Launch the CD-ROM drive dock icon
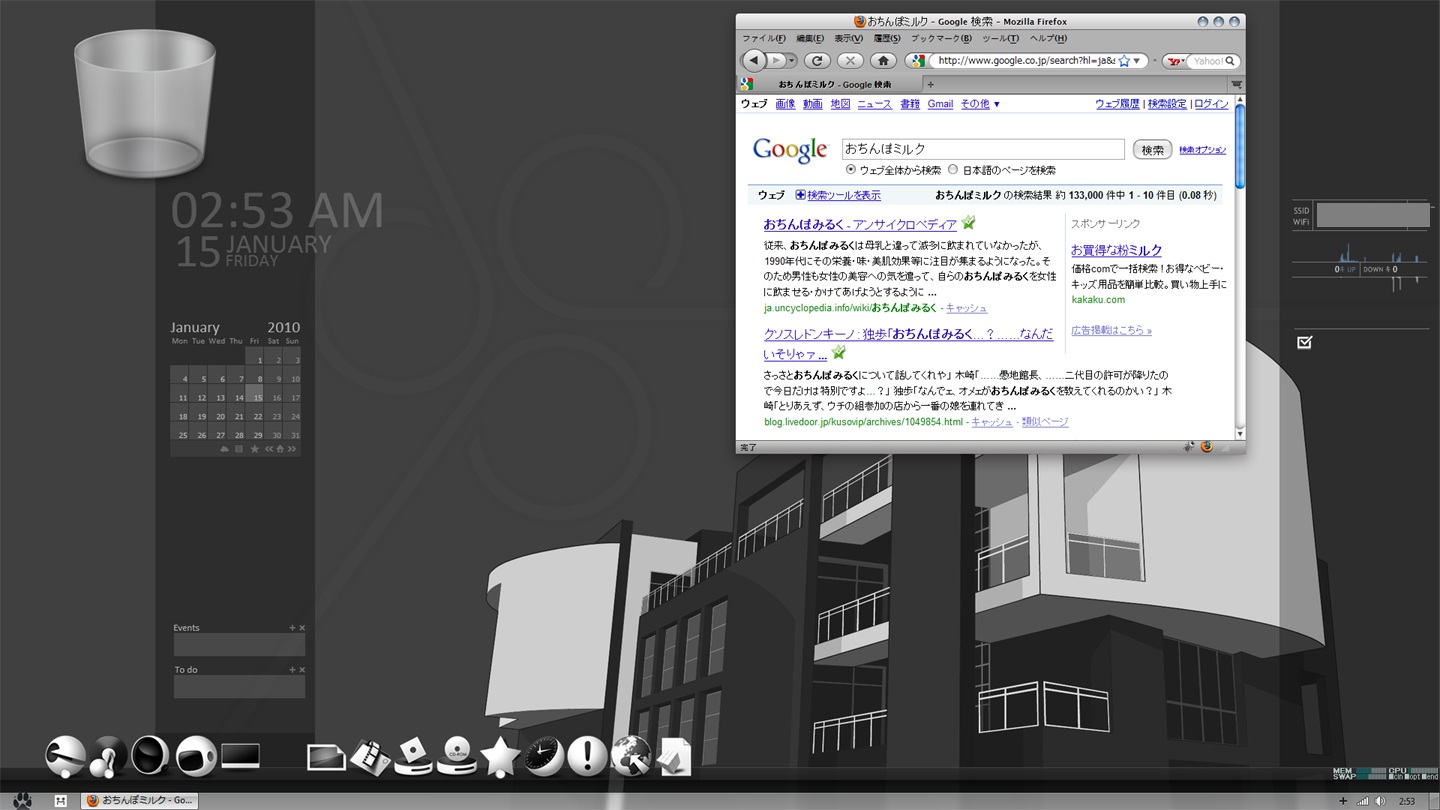The height and width of the screenshot is (810, 1440). pos(455,756)
